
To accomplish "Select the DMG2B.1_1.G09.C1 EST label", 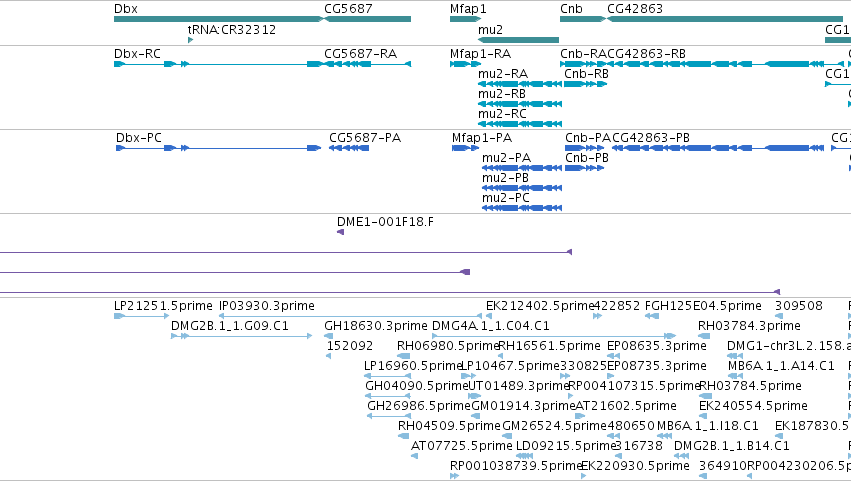I will (x=230, y=326).
